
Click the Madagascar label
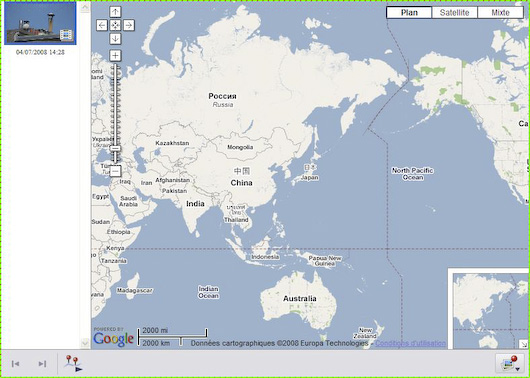[135, 290]
